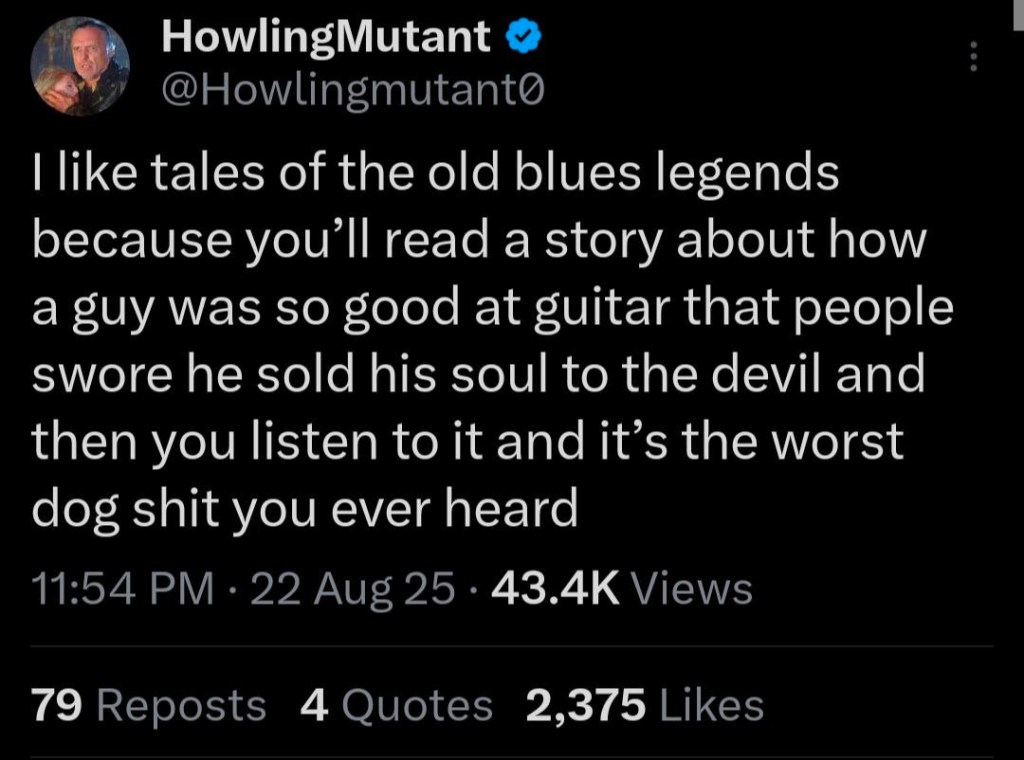
Task: Open the three-dot more options menu
Action: 968,58
